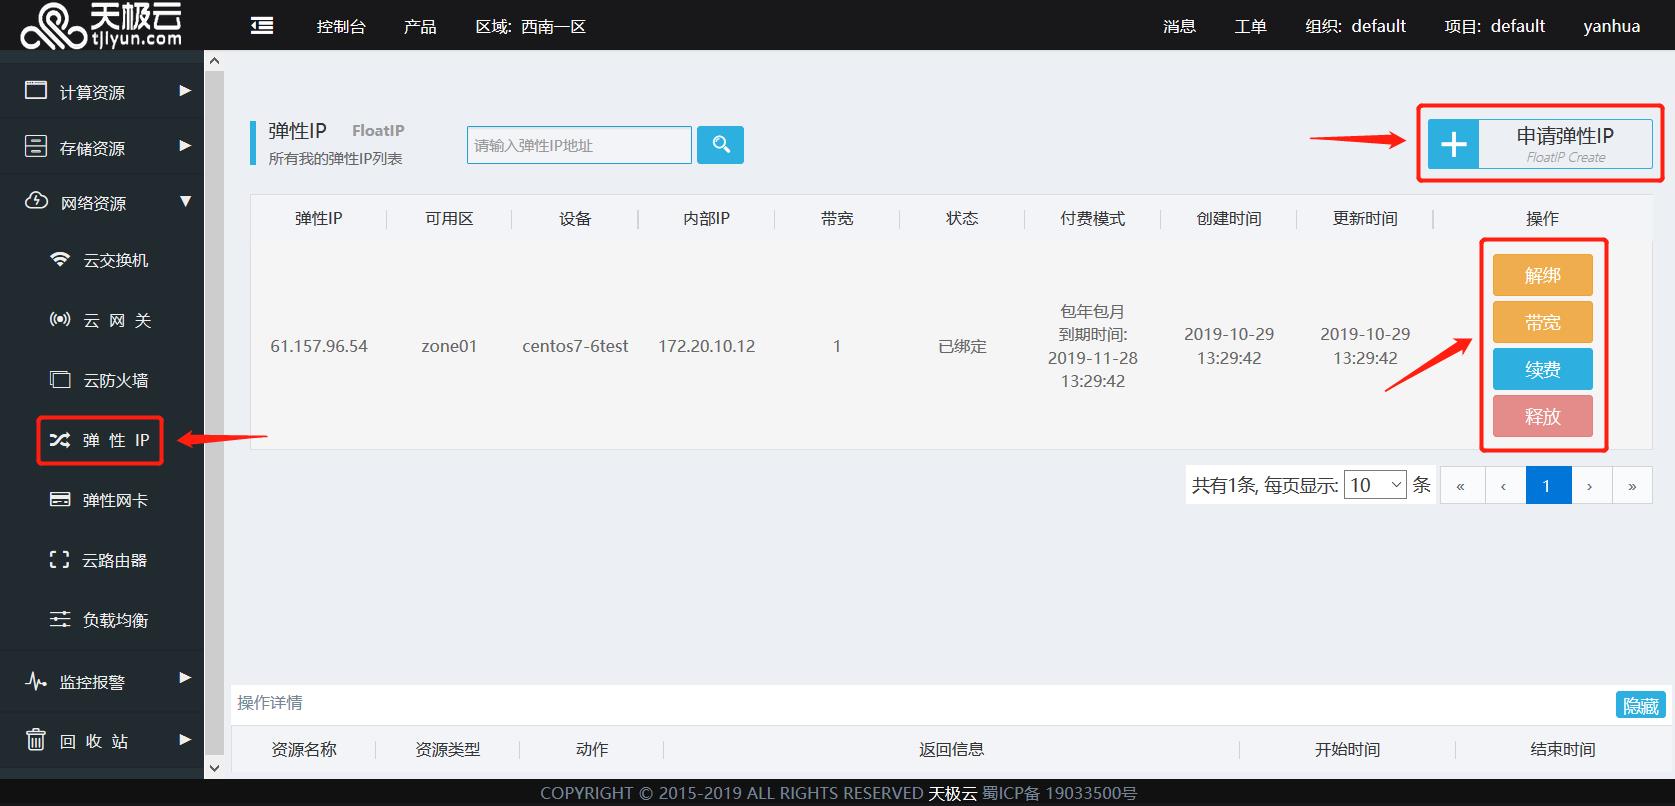Open 云防火墙 firewall sidebar item
1675x806 pixels.
[x=100, y=380]
